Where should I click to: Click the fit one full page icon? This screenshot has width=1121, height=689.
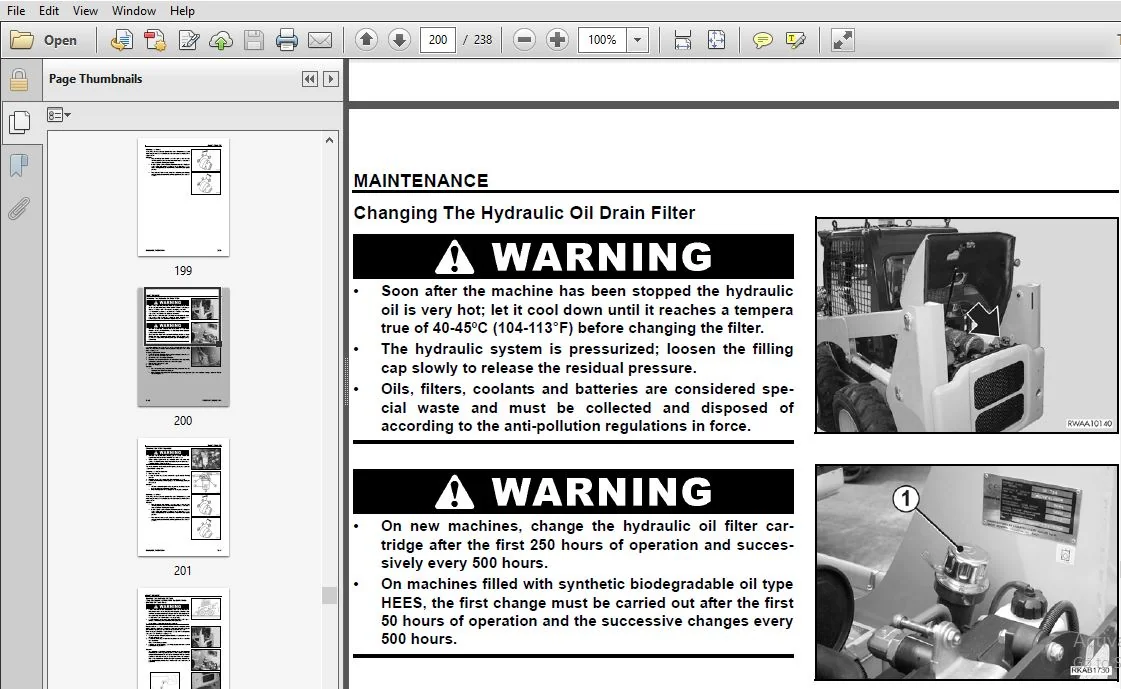pyautogui.click(x=716, y=40)
